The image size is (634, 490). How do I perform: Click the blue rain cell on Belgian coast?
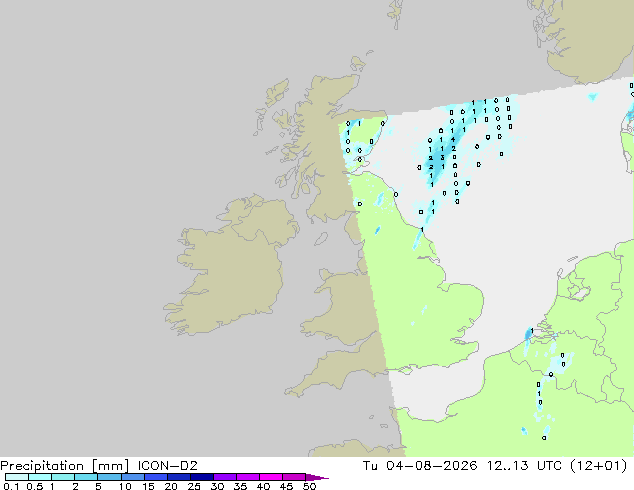(x=528, y=334)
